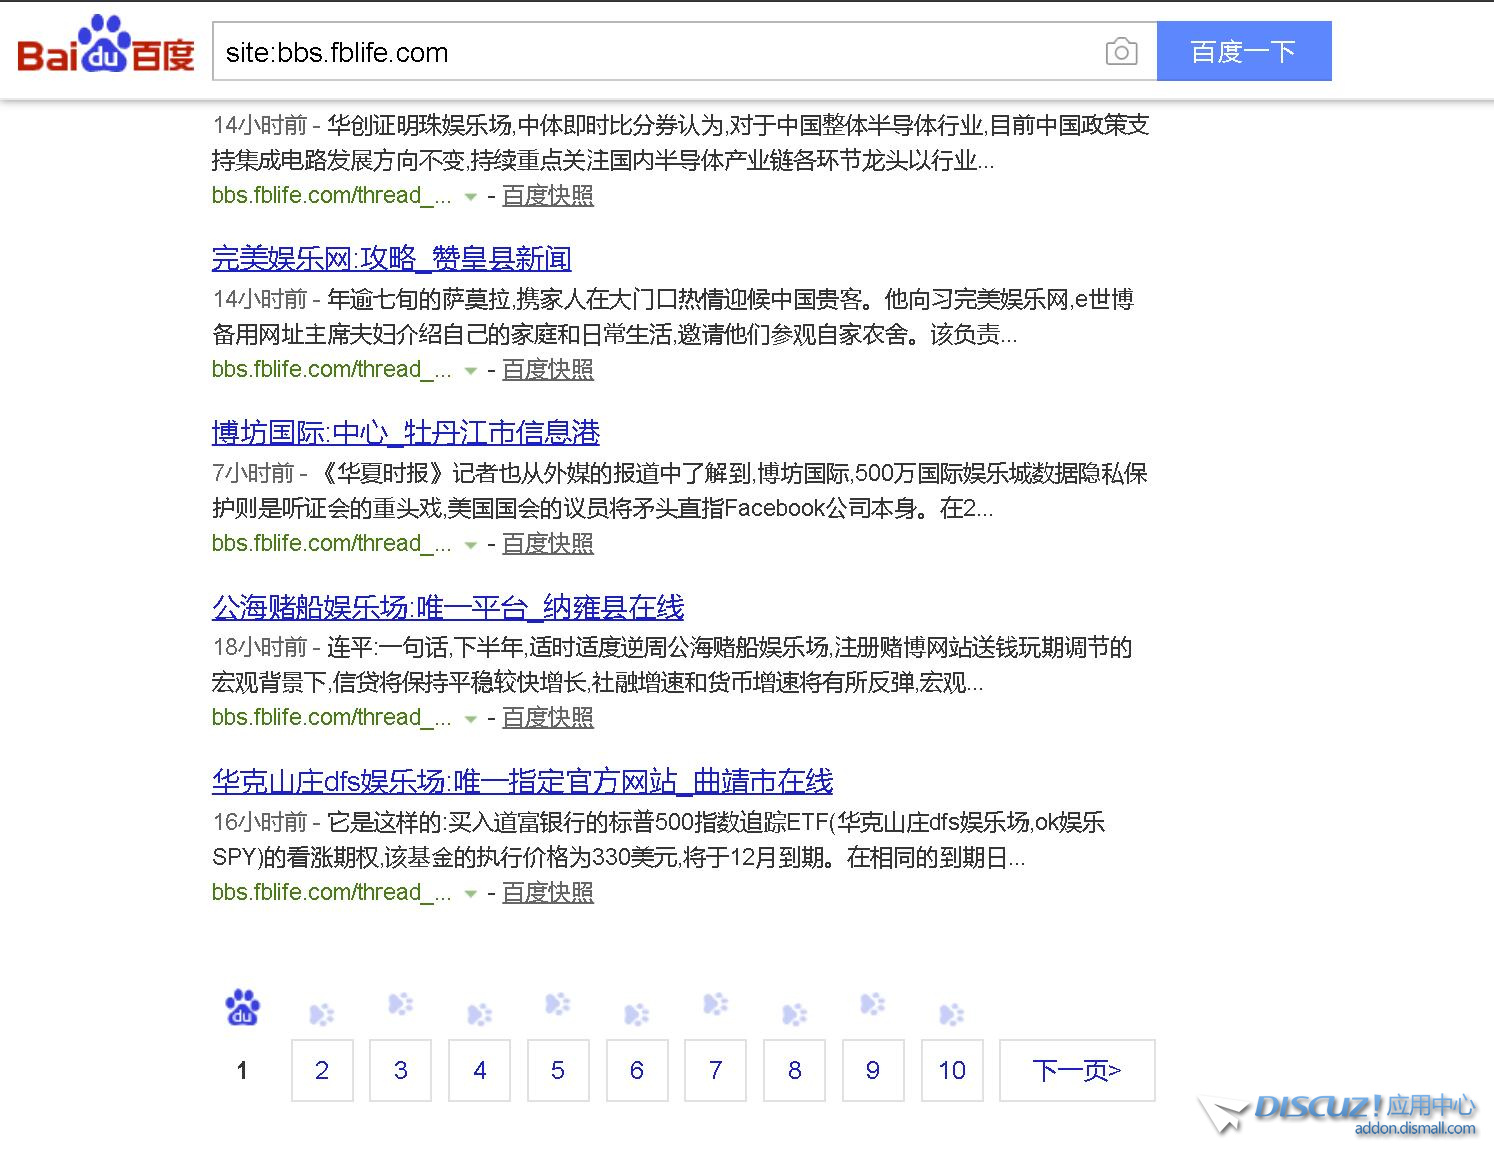The width and height of the screenshot is (1494, 1154).
Task: Open 公海赌船娱乐场:唯一平台_纳雍县在线 result
Action: point(448,607)
